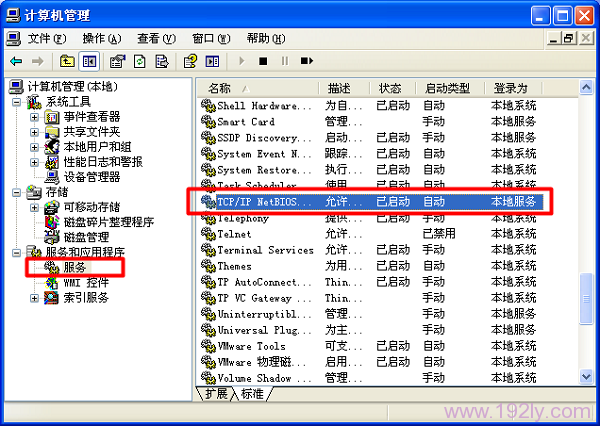This screenshot has height=426, width=600.
Task: Click the action pane toolbar icon next to Help
Action: click(x=212, y=61)
